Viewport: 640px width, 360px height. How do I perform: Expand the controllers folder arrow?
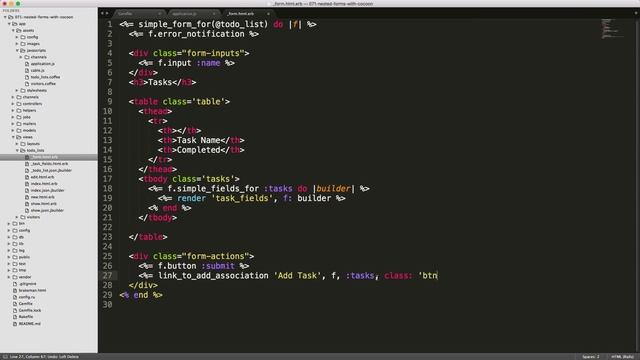click(13, 104)
